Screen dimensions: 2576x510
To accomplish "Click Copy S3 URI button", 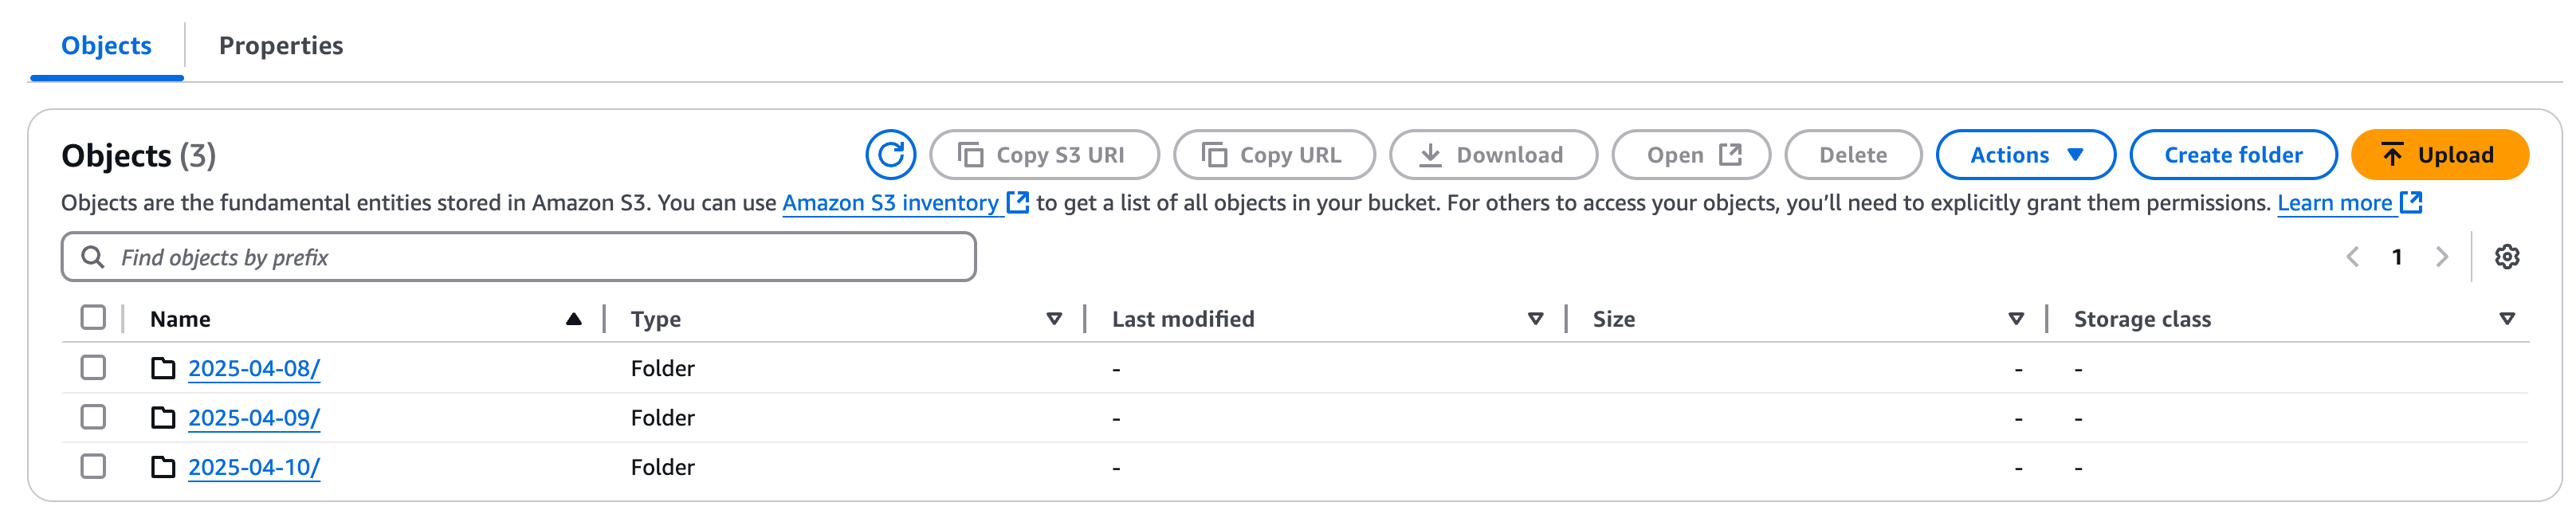I will 1043,155.
